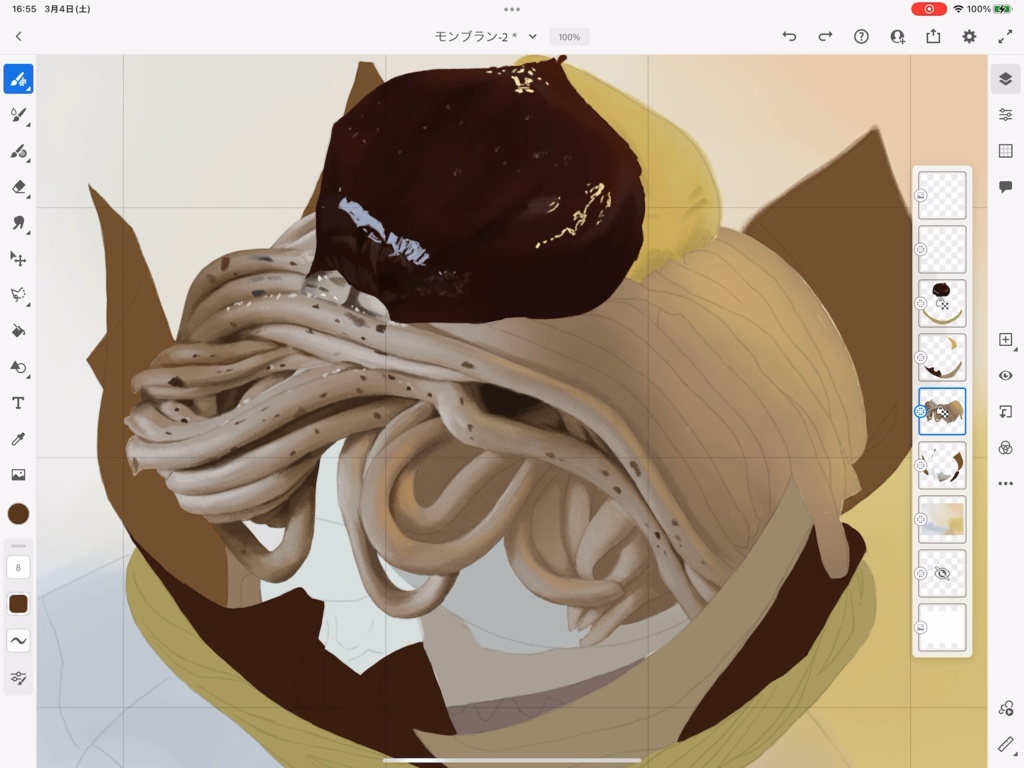
Task: Open the brush size value 8
Action: point(18,568)
